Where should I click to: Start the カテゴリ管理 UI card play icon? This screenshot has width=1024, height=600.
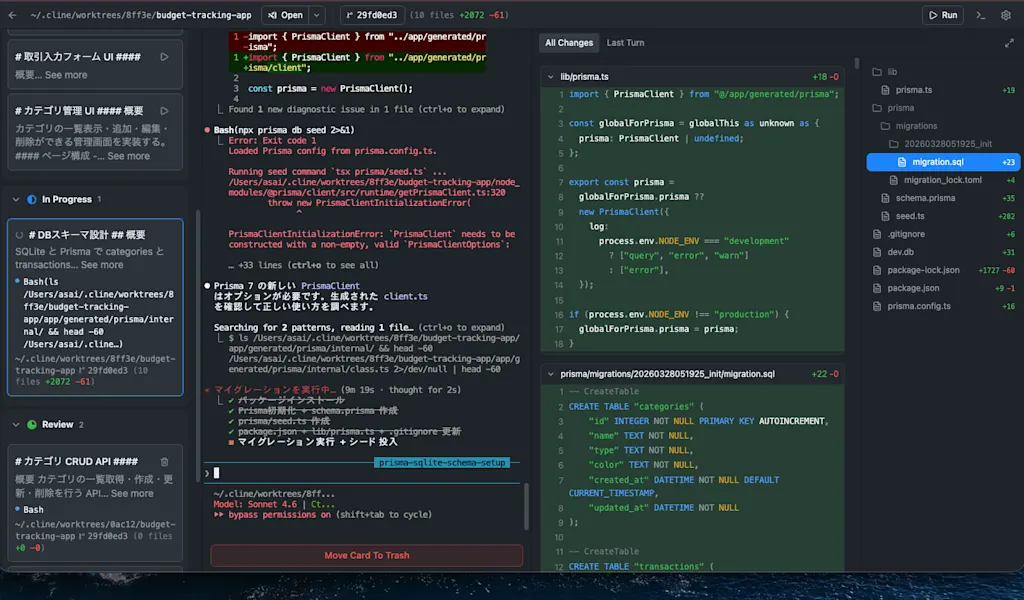165,111
